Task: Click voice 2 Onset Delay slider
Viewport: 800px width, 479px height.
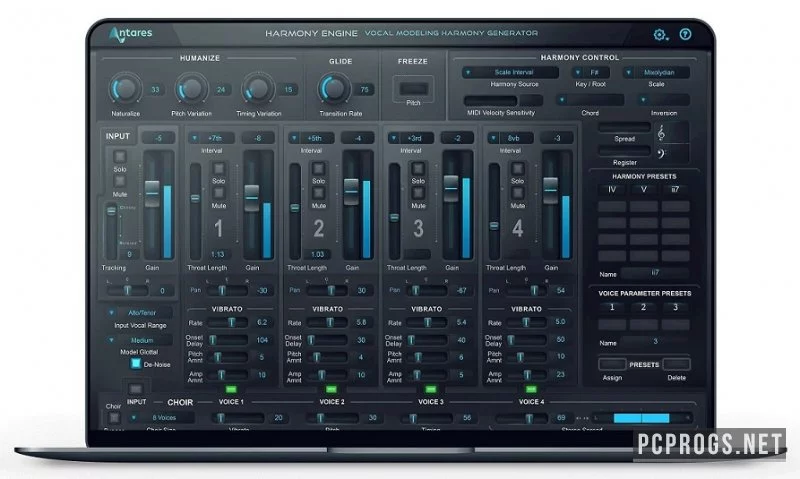Action: pos(327,340)
